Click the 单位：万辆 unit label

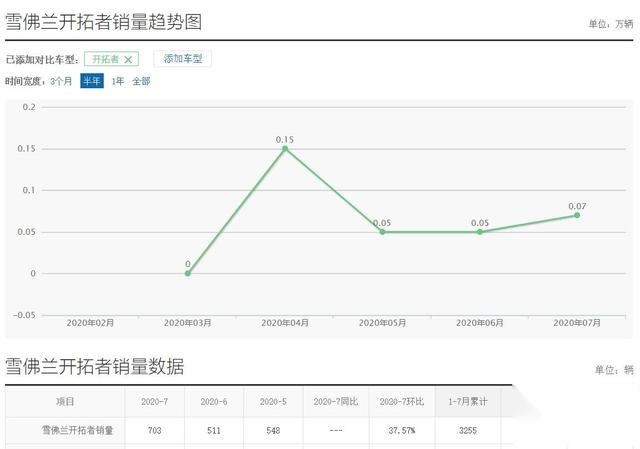coord(611,24)
